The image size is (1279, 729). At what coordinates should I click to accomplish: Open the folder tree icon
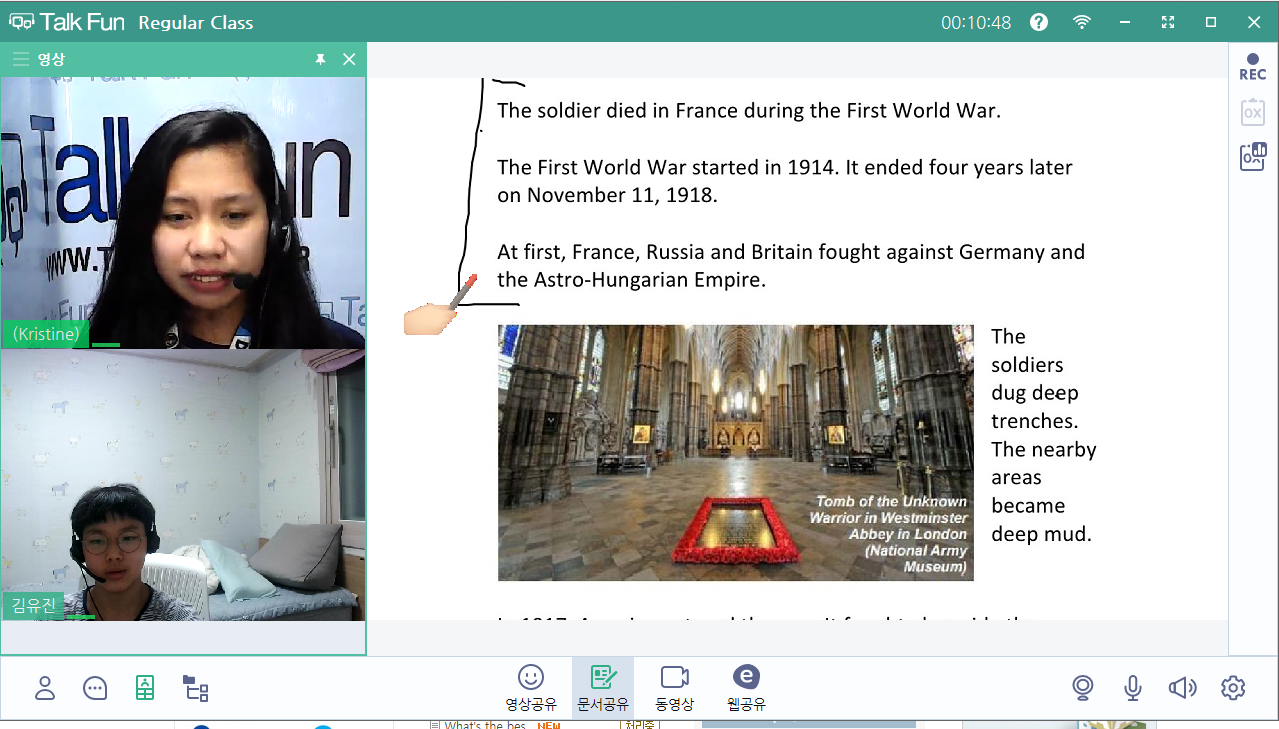click(x=196, y=688)
